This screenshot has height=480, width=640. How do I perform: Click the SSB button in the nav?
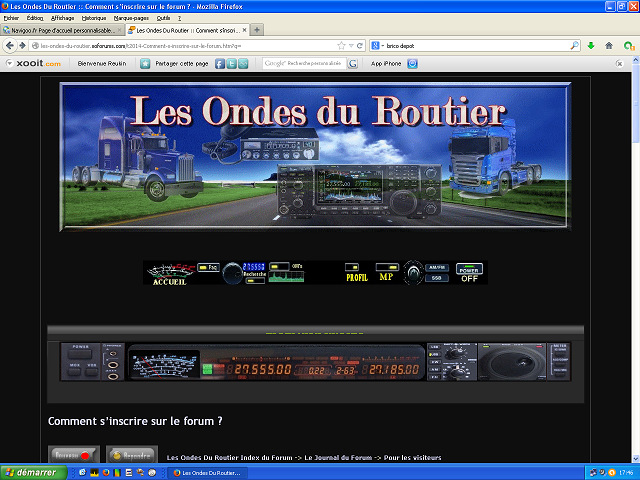point(437,278)
